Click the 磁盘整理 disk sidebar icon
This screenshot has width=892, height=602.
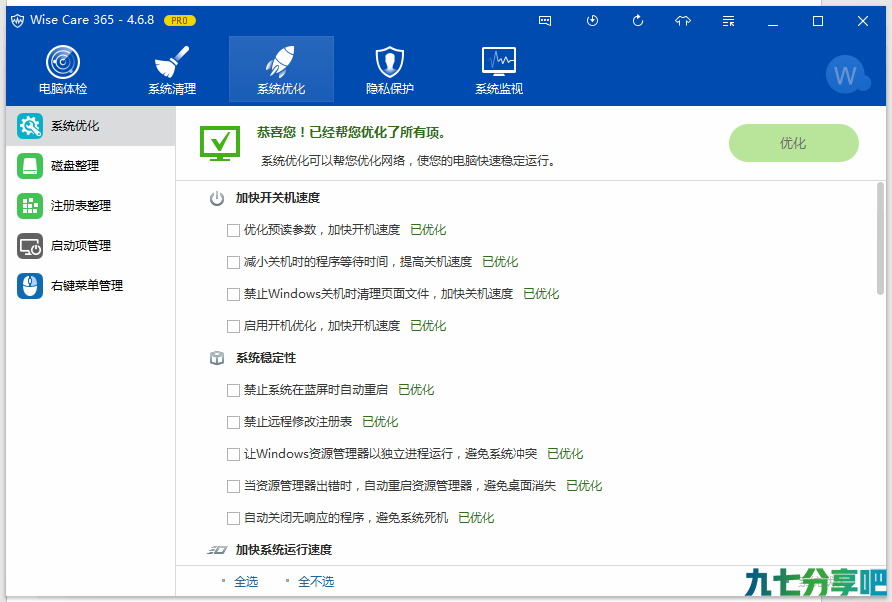[x=30, y=166]
